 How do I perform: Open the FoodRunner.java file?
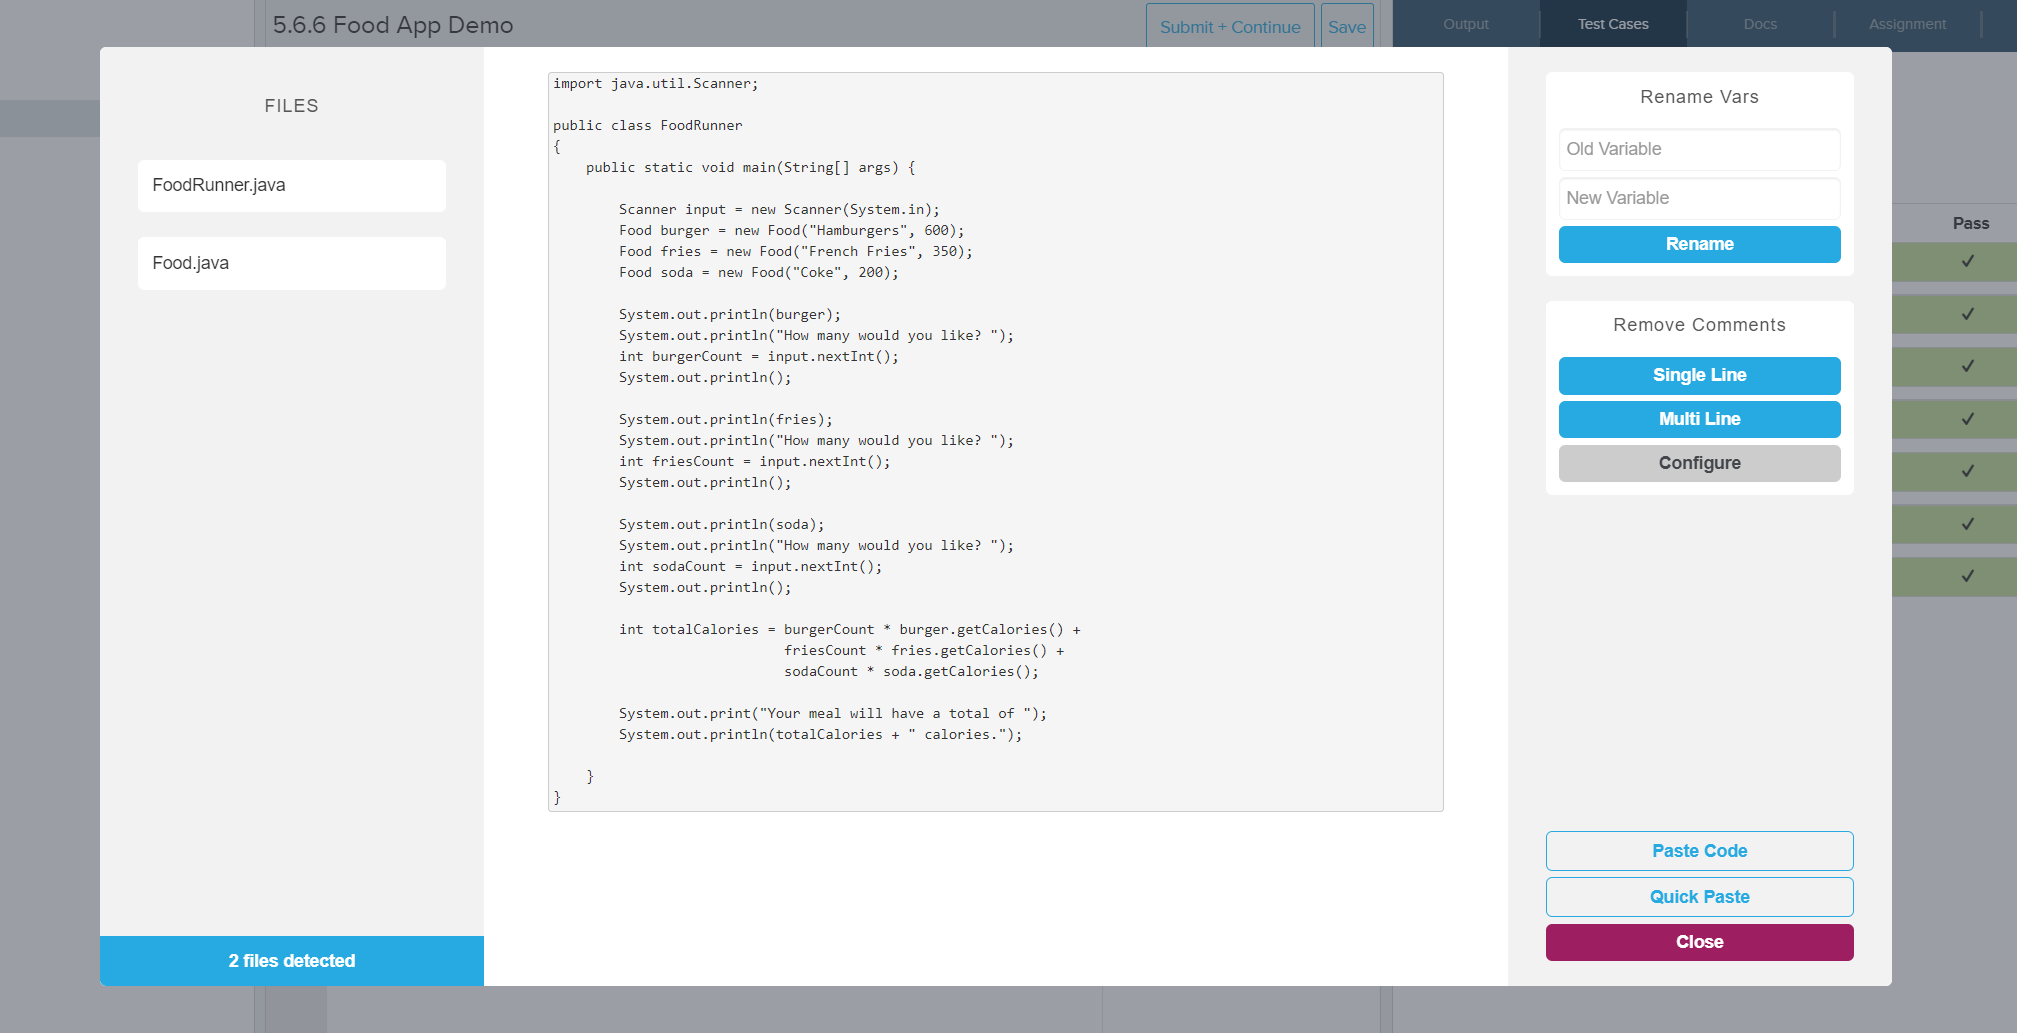[x=291, y=185]
